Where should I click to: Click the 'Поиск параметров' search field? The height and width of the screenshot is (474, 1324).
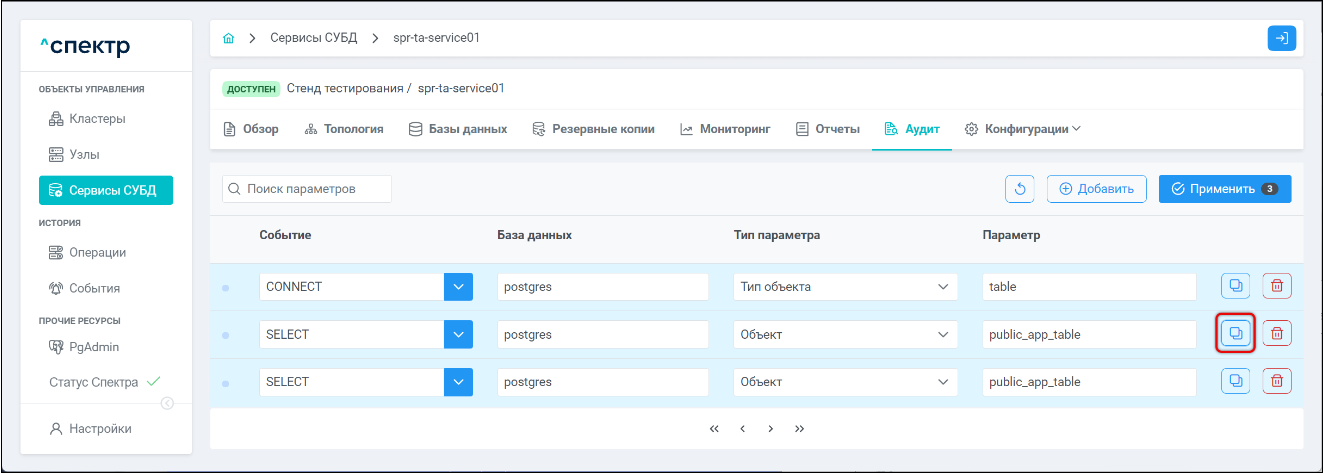pyautogui.click(x=307, y=189)
